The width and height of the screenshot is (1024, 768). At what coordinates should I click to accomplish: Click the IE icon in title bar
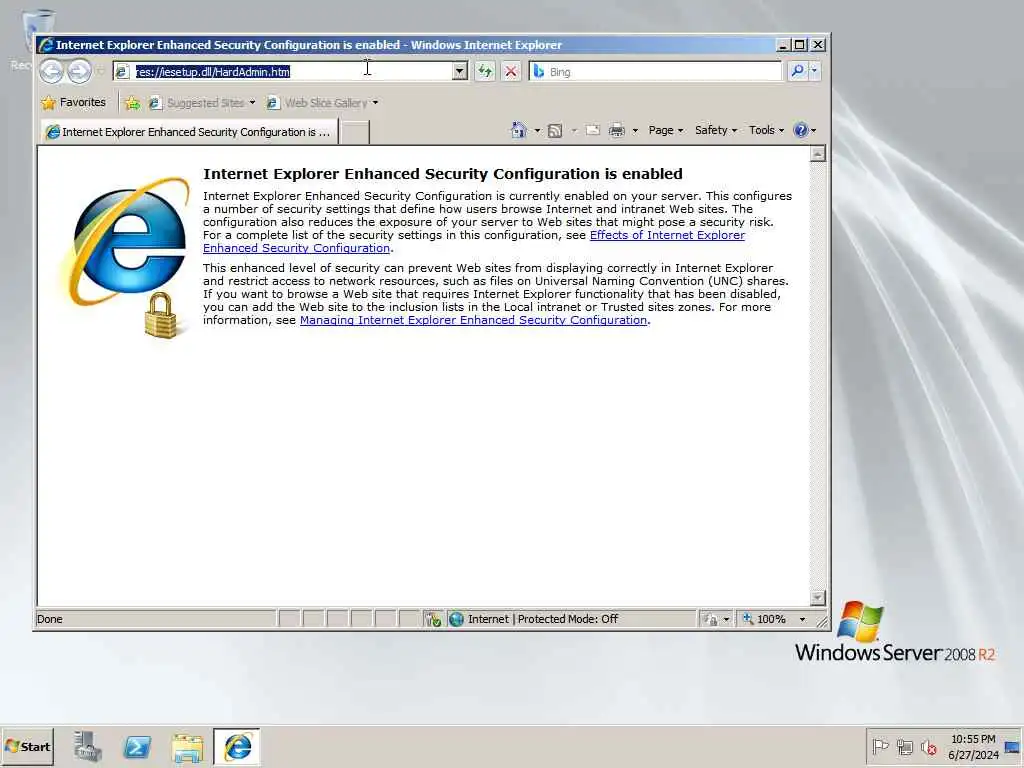coord(46,45)
